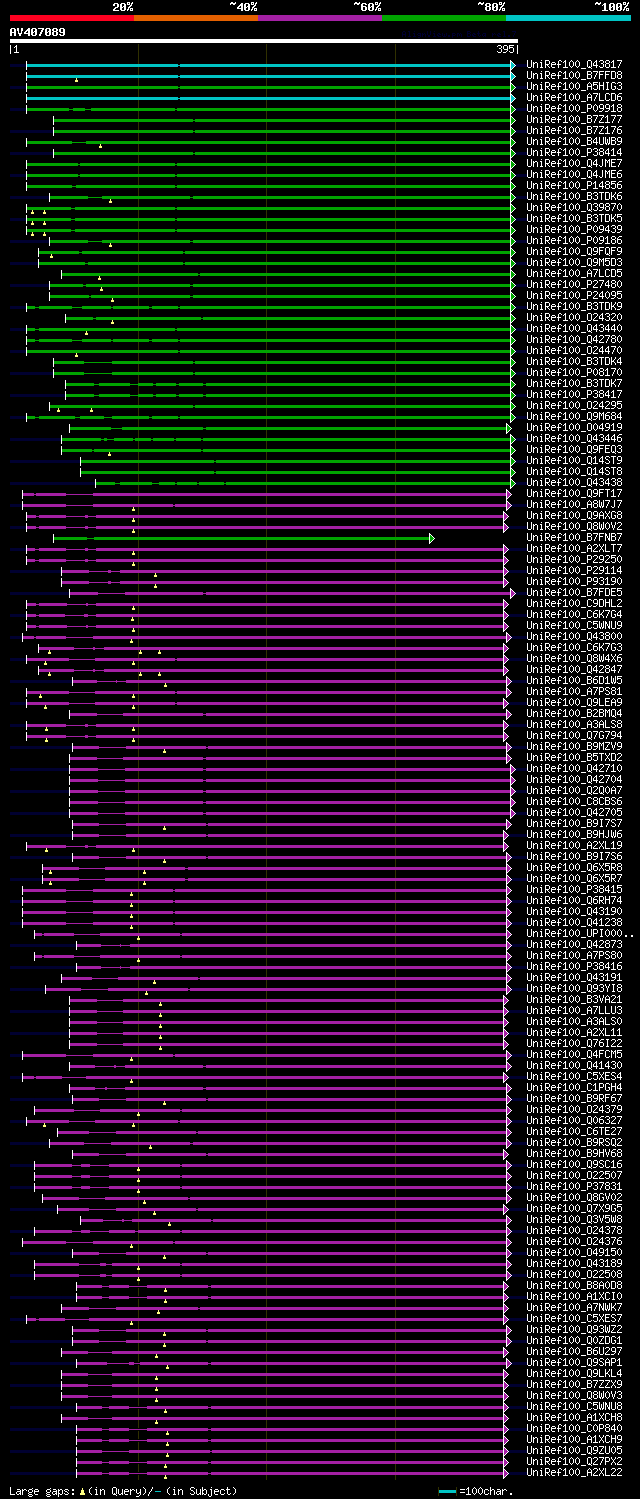The height and width of the screenshot is (1499, 640).
Task: Select the UniRef100_P38416 label
Action: [x=575, y=967]
